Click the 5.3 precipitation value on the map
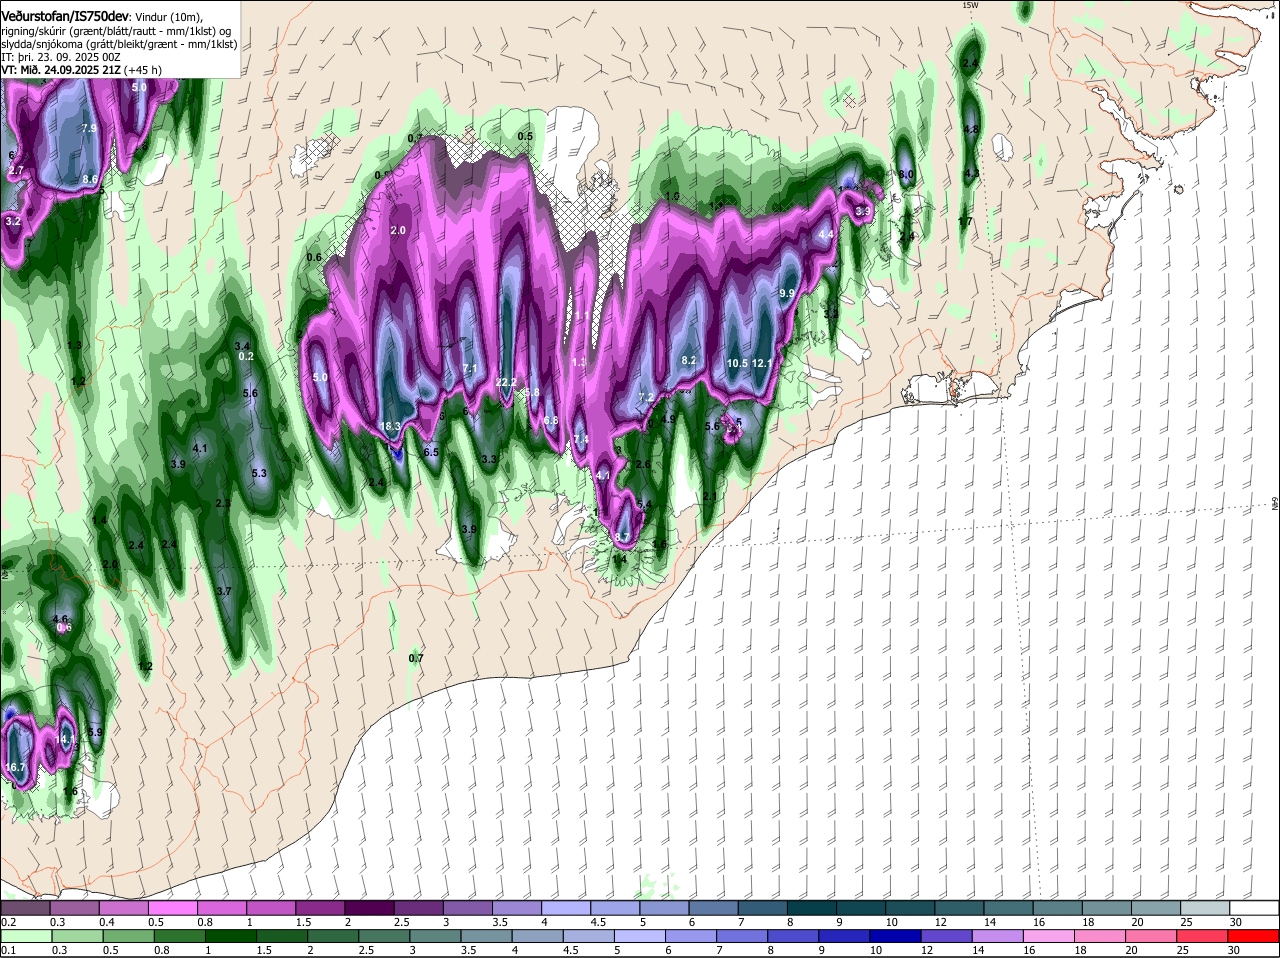 coord(259,472)
